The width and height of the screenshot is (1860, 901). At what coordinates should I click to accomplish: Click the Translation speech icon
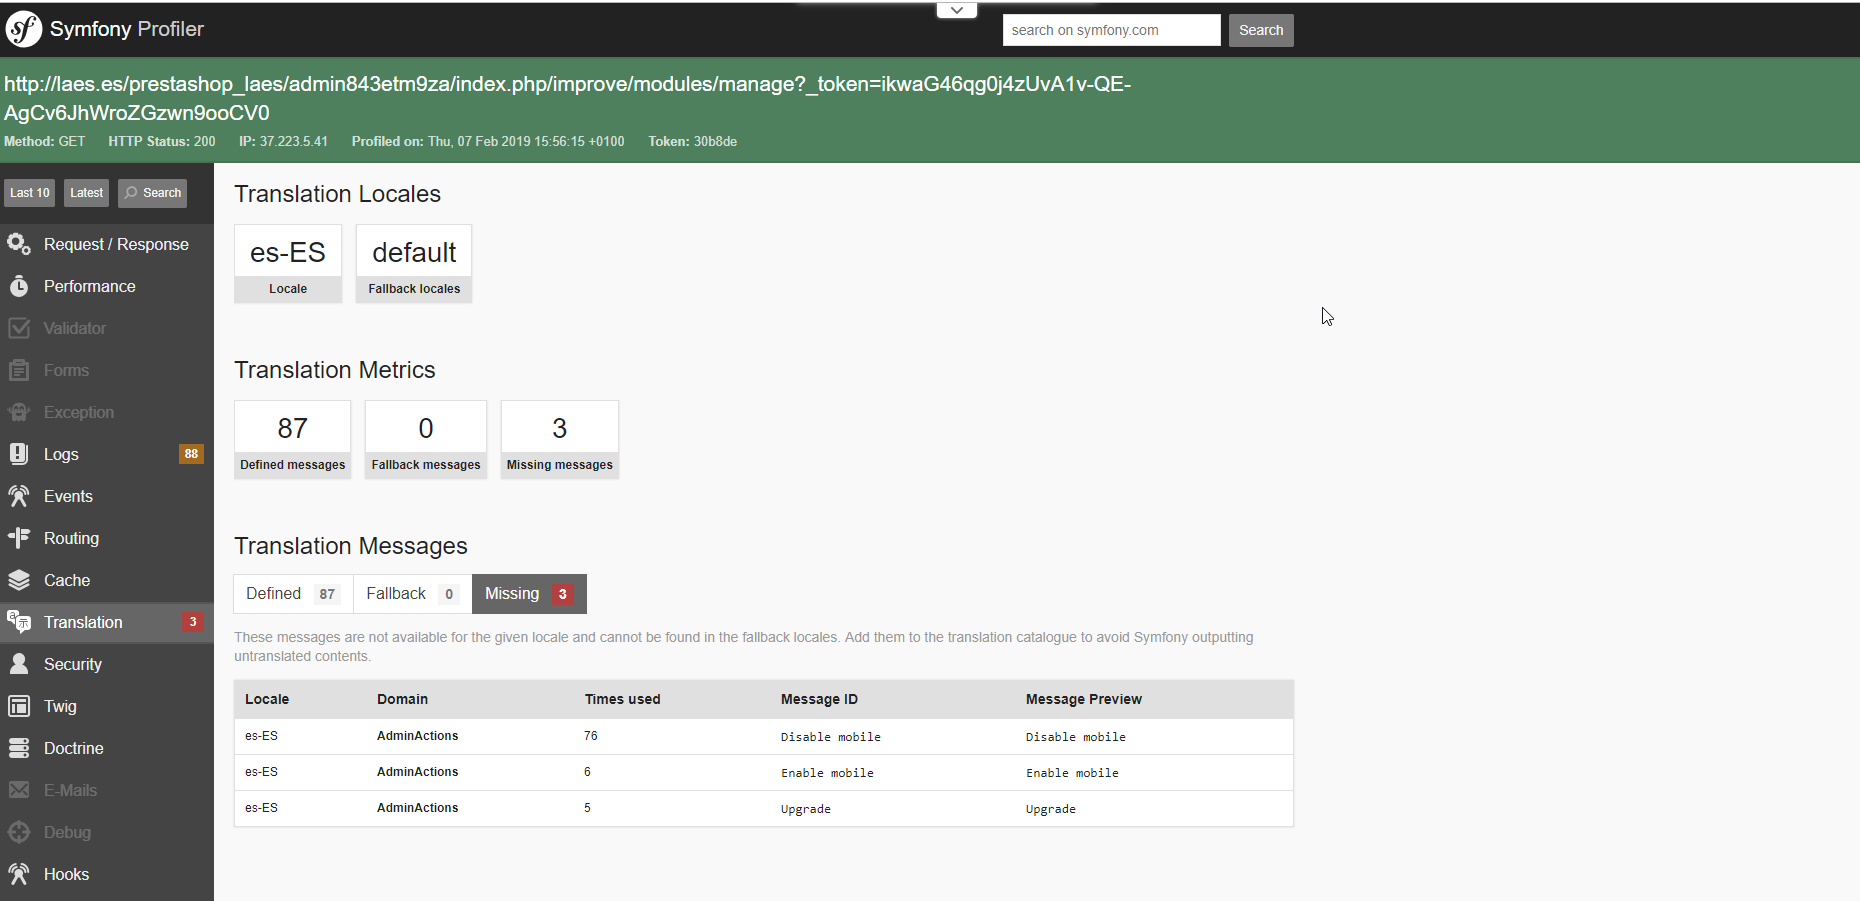pos(19,622)
